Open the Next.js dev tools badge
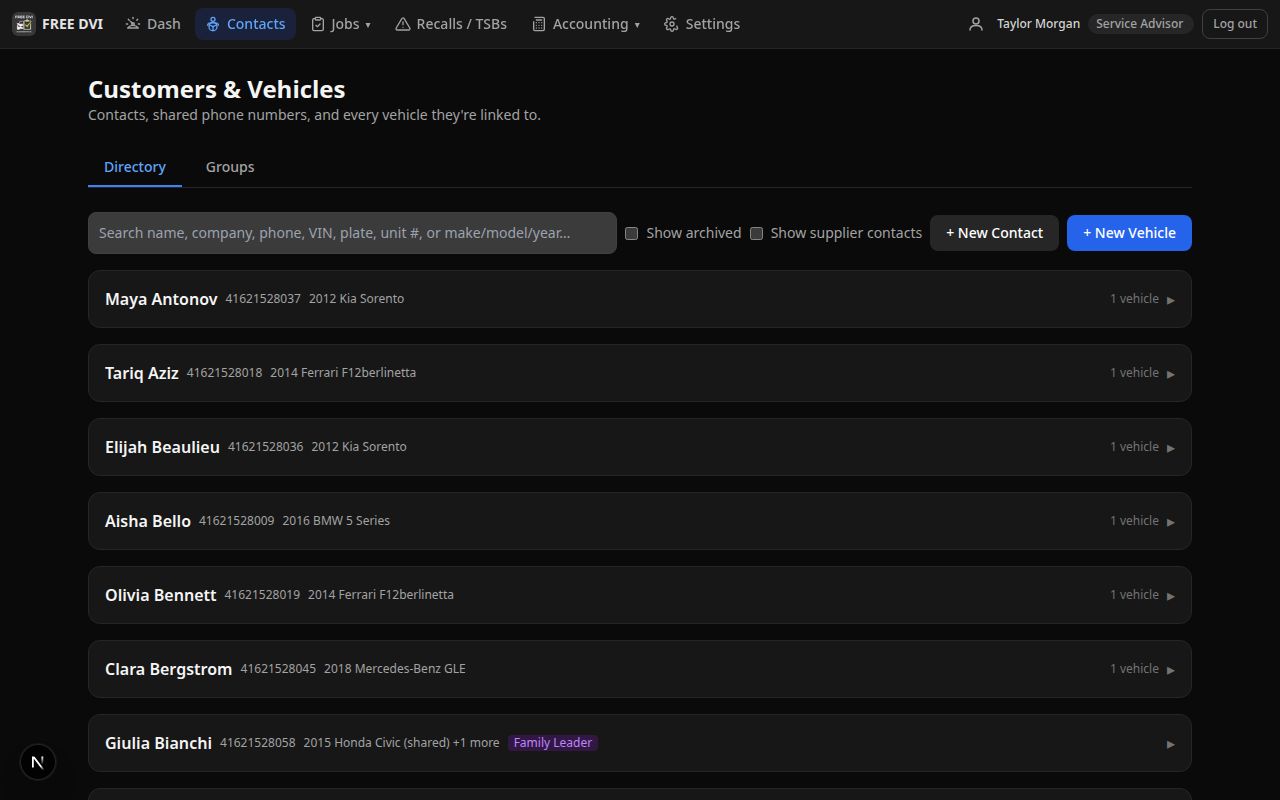1280x800 pixels. (38, 762)
